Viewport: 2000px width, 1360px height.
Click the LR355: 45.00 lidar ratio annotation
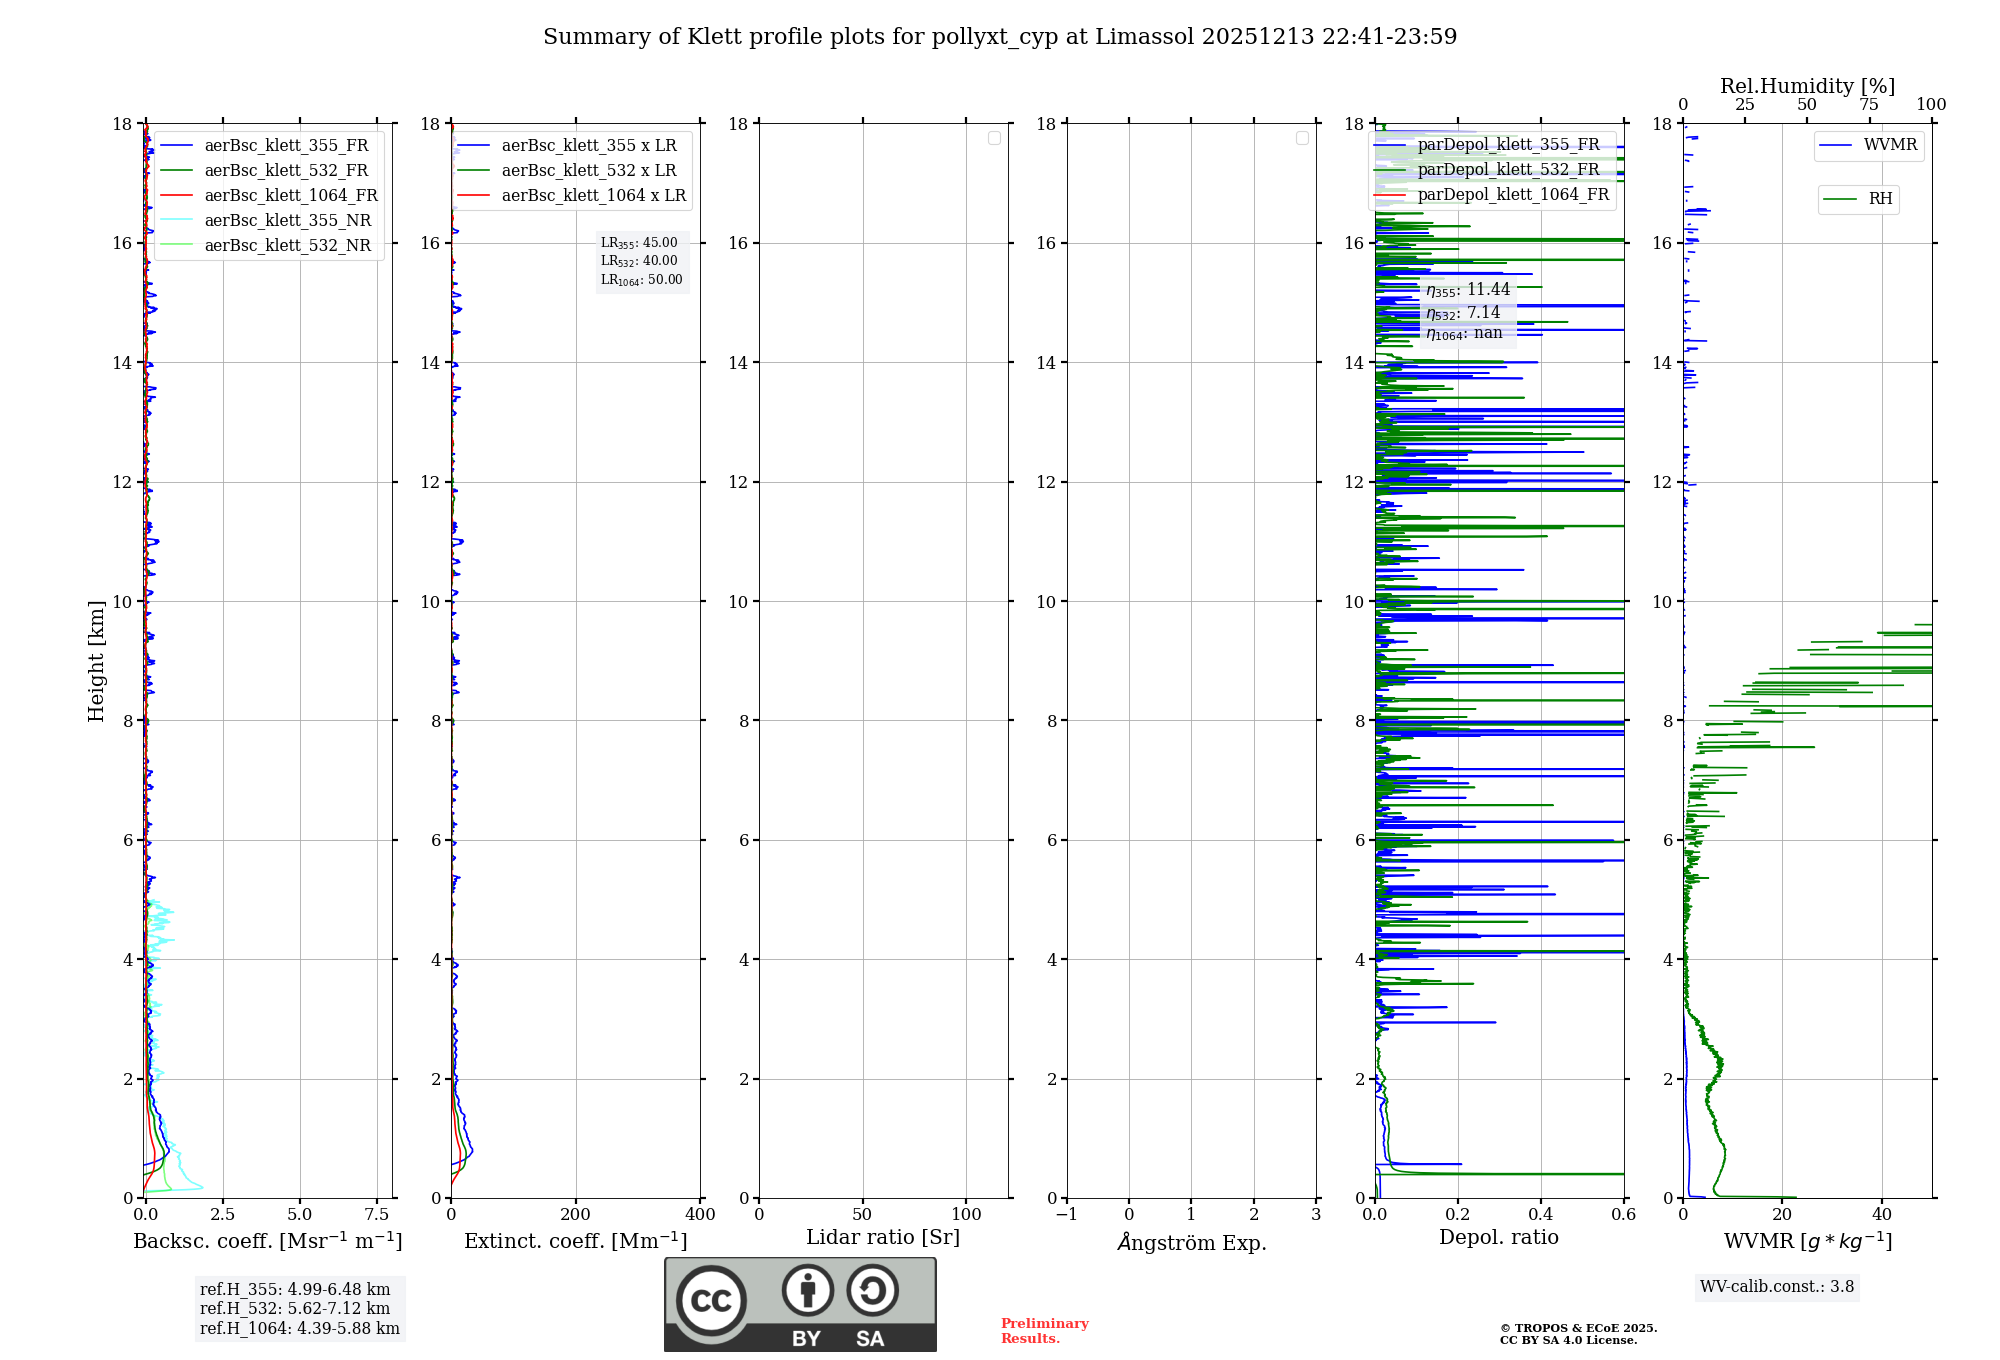(x=639, y=243)
